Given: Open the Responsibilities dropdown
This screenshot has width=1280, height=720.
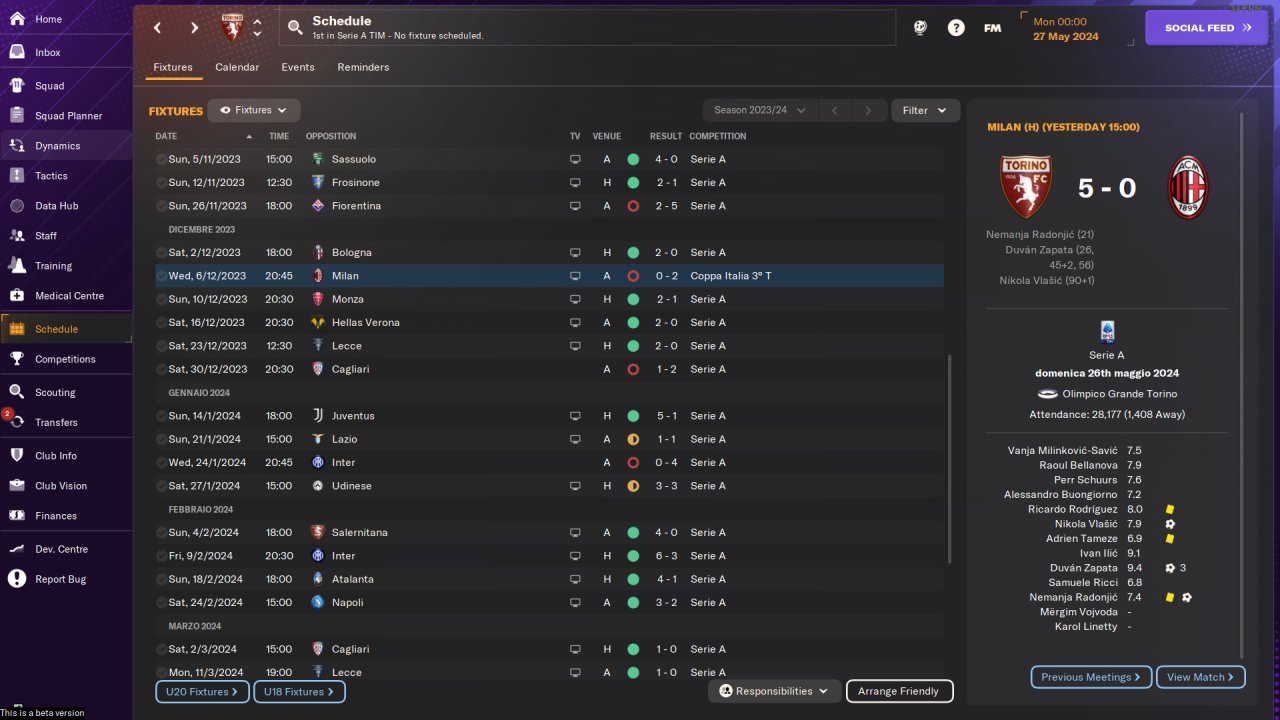Looking at the screenshot, I should pyautogui.click(x=774, y=691).
